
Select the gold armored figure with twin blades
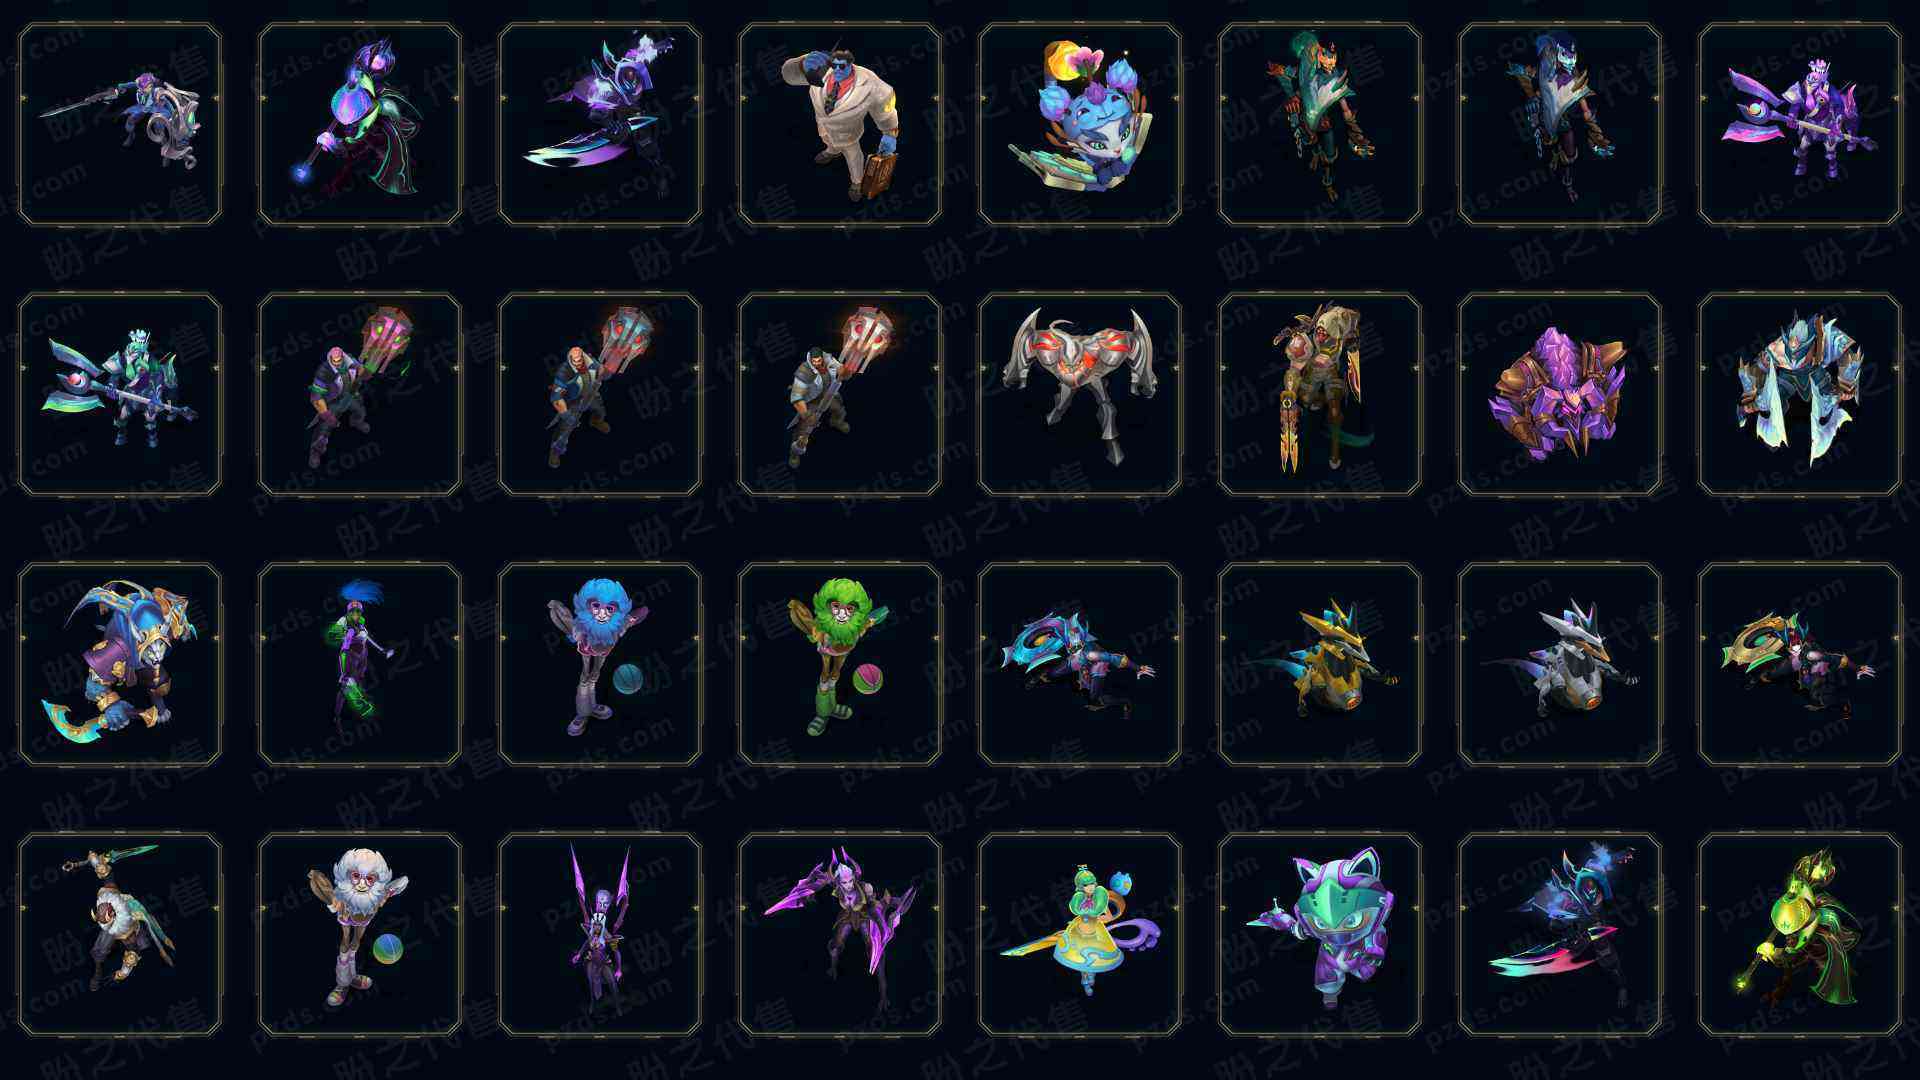tap(1320, 394)
